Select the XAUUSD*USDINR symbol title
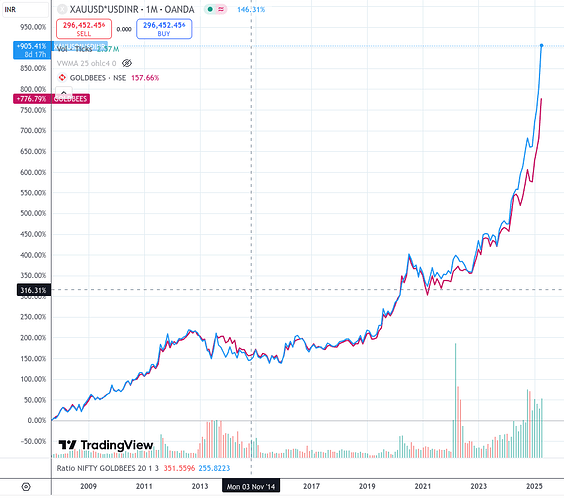 click(132, 9)
